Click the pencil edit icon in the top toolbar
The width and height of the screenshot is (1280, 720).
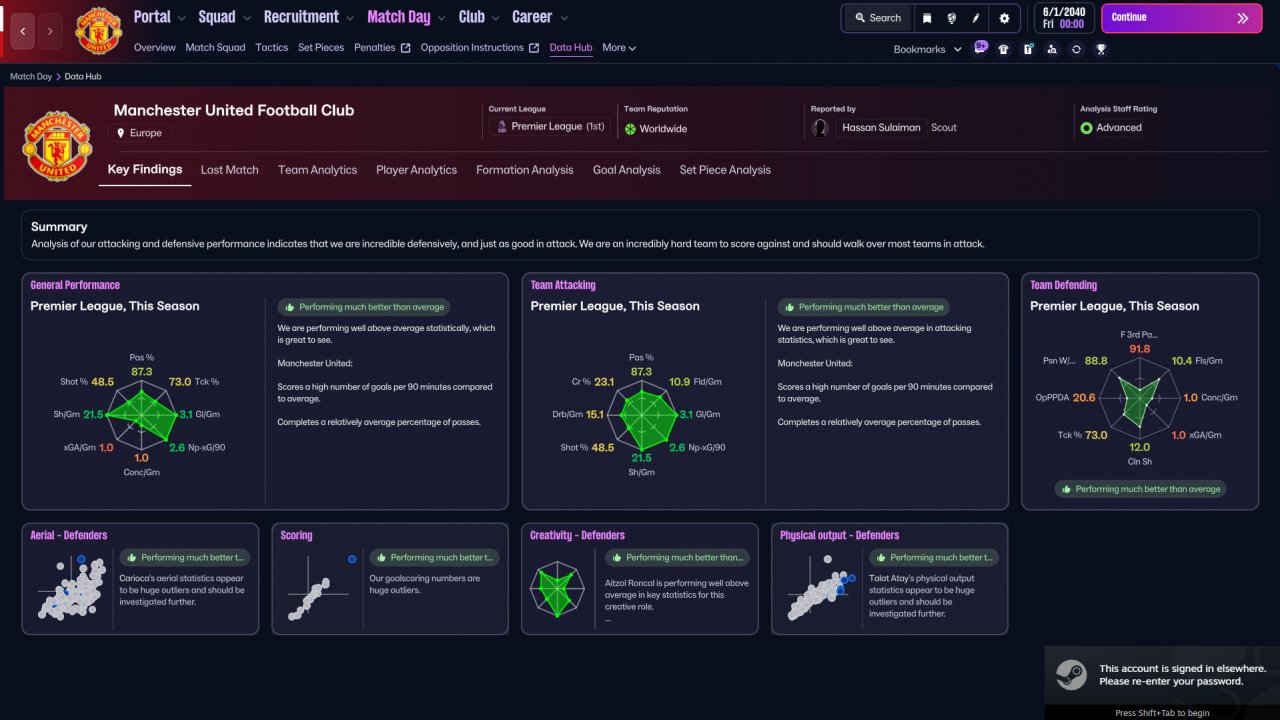point(977,18)
